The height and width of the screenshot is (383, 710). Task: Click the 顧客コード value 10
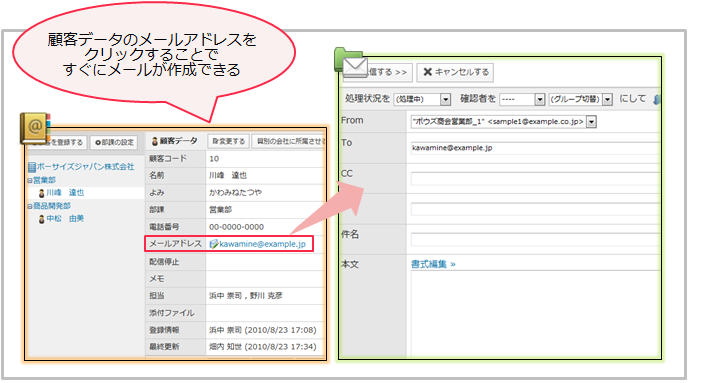pyautogui.click(x=214, y=159)
